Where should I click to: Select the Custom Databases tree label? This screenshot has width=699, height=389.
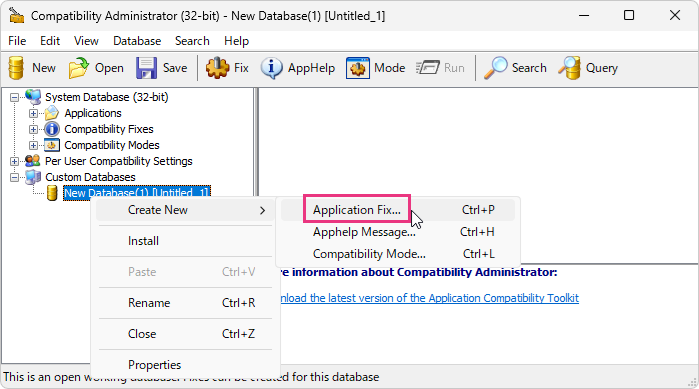tap(90, 177)
